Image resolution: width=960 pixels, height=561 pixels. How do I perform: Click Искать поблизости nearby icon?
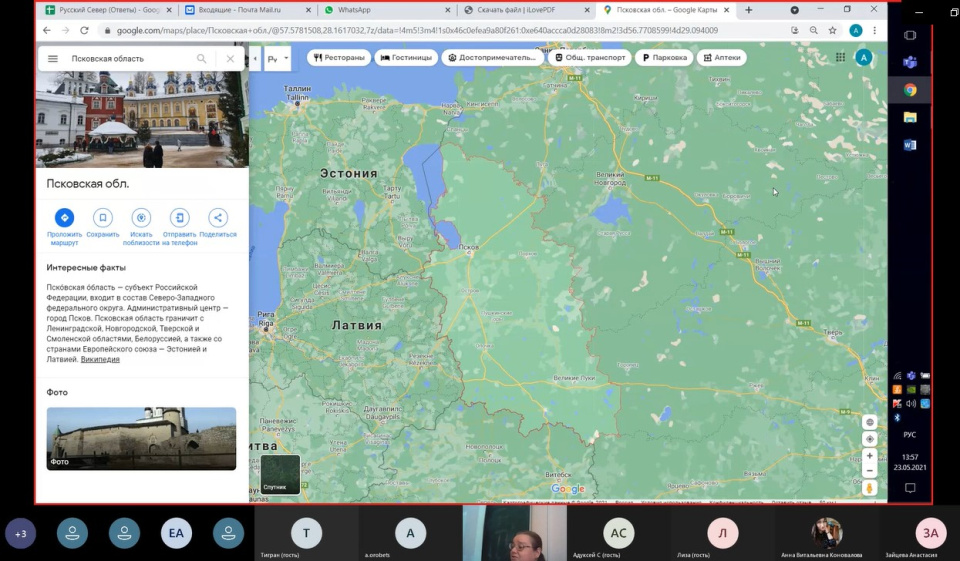[x=141, y=217]
